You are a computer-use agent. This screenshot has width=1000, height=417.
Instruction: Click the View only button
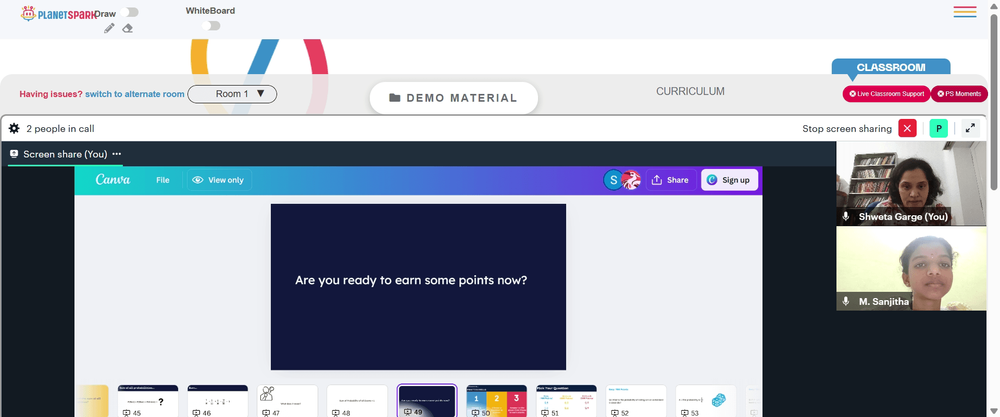[219, 180]
